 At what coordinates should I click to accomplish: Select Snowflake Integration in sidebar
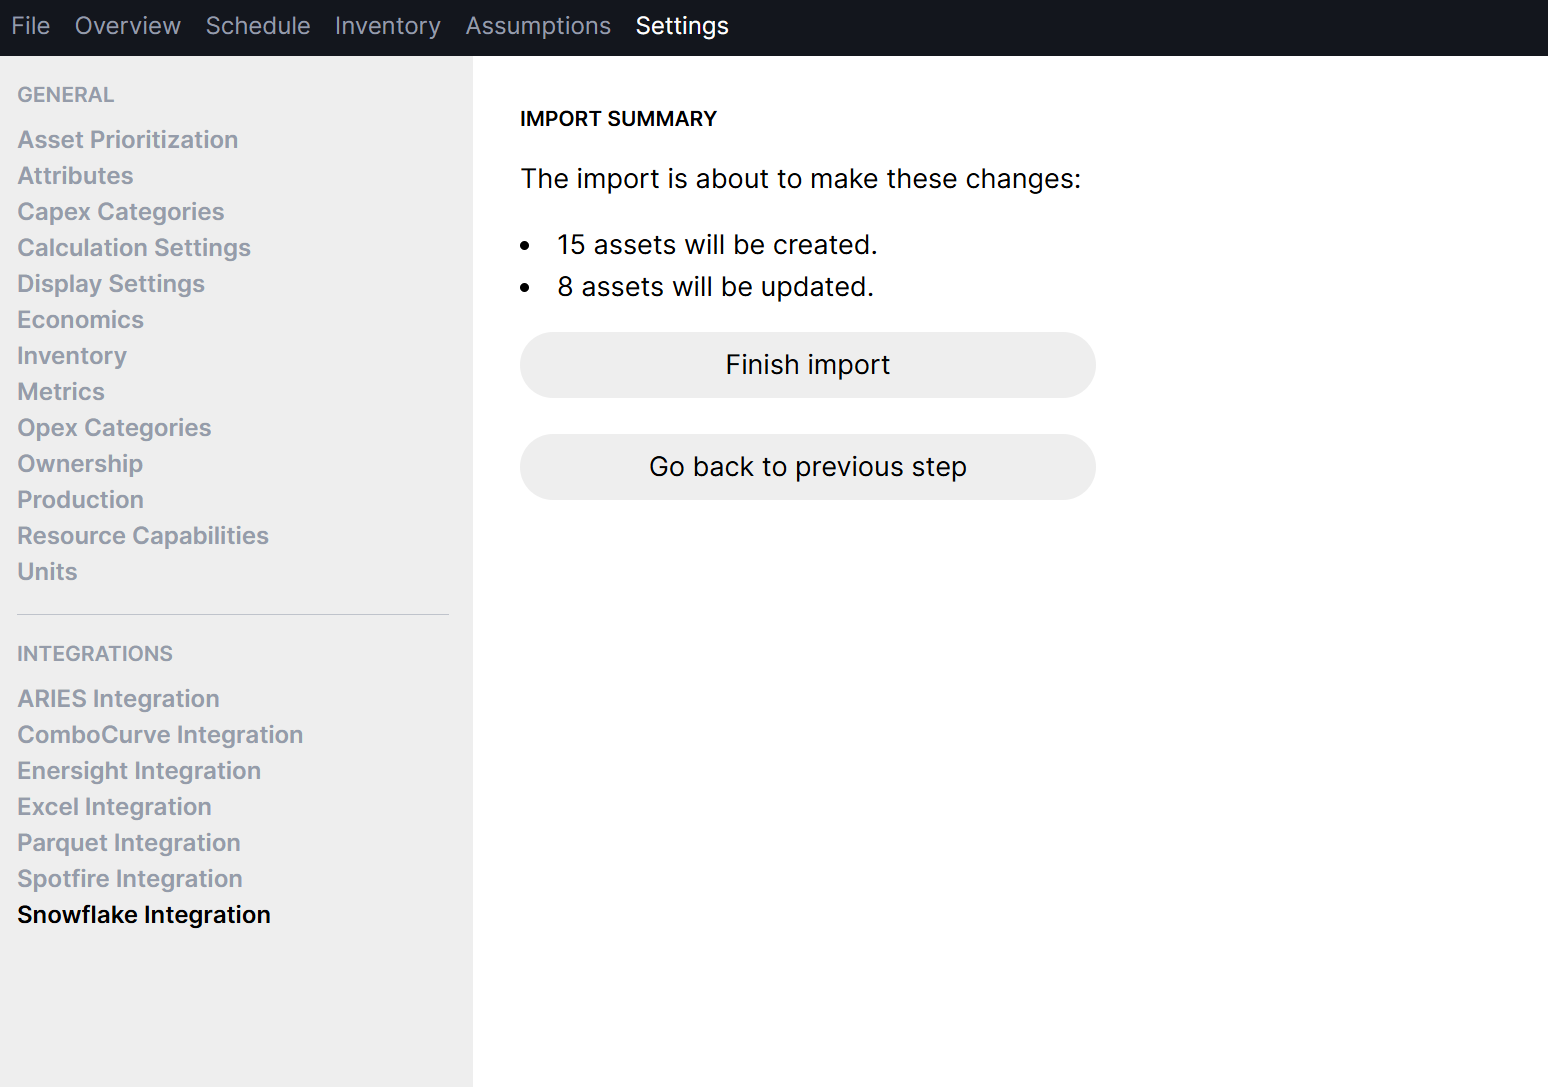[x=144, y=915]
